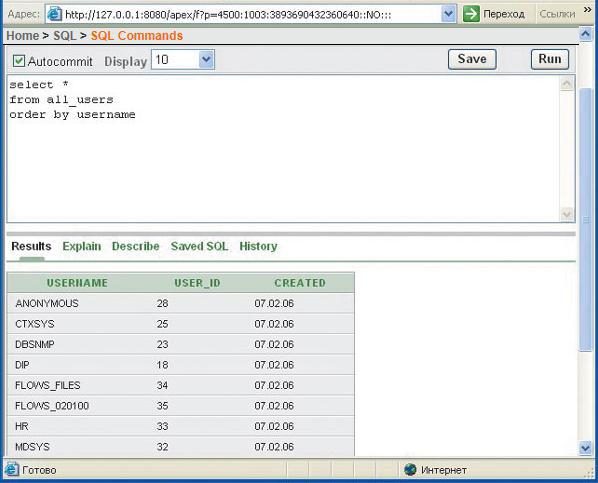Open the Saved SQL tab
598x483 pixels.
[199, 246]
